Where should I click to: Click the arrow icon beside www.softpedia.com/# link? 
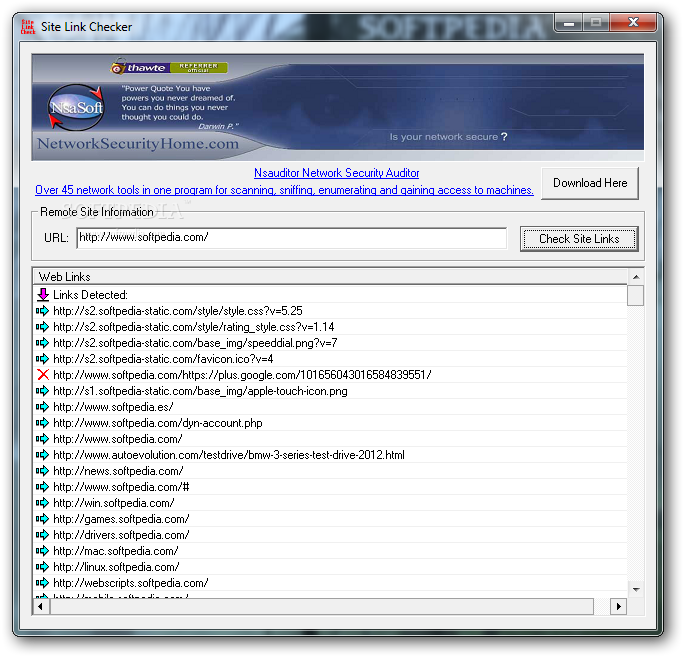coord(42,487)
